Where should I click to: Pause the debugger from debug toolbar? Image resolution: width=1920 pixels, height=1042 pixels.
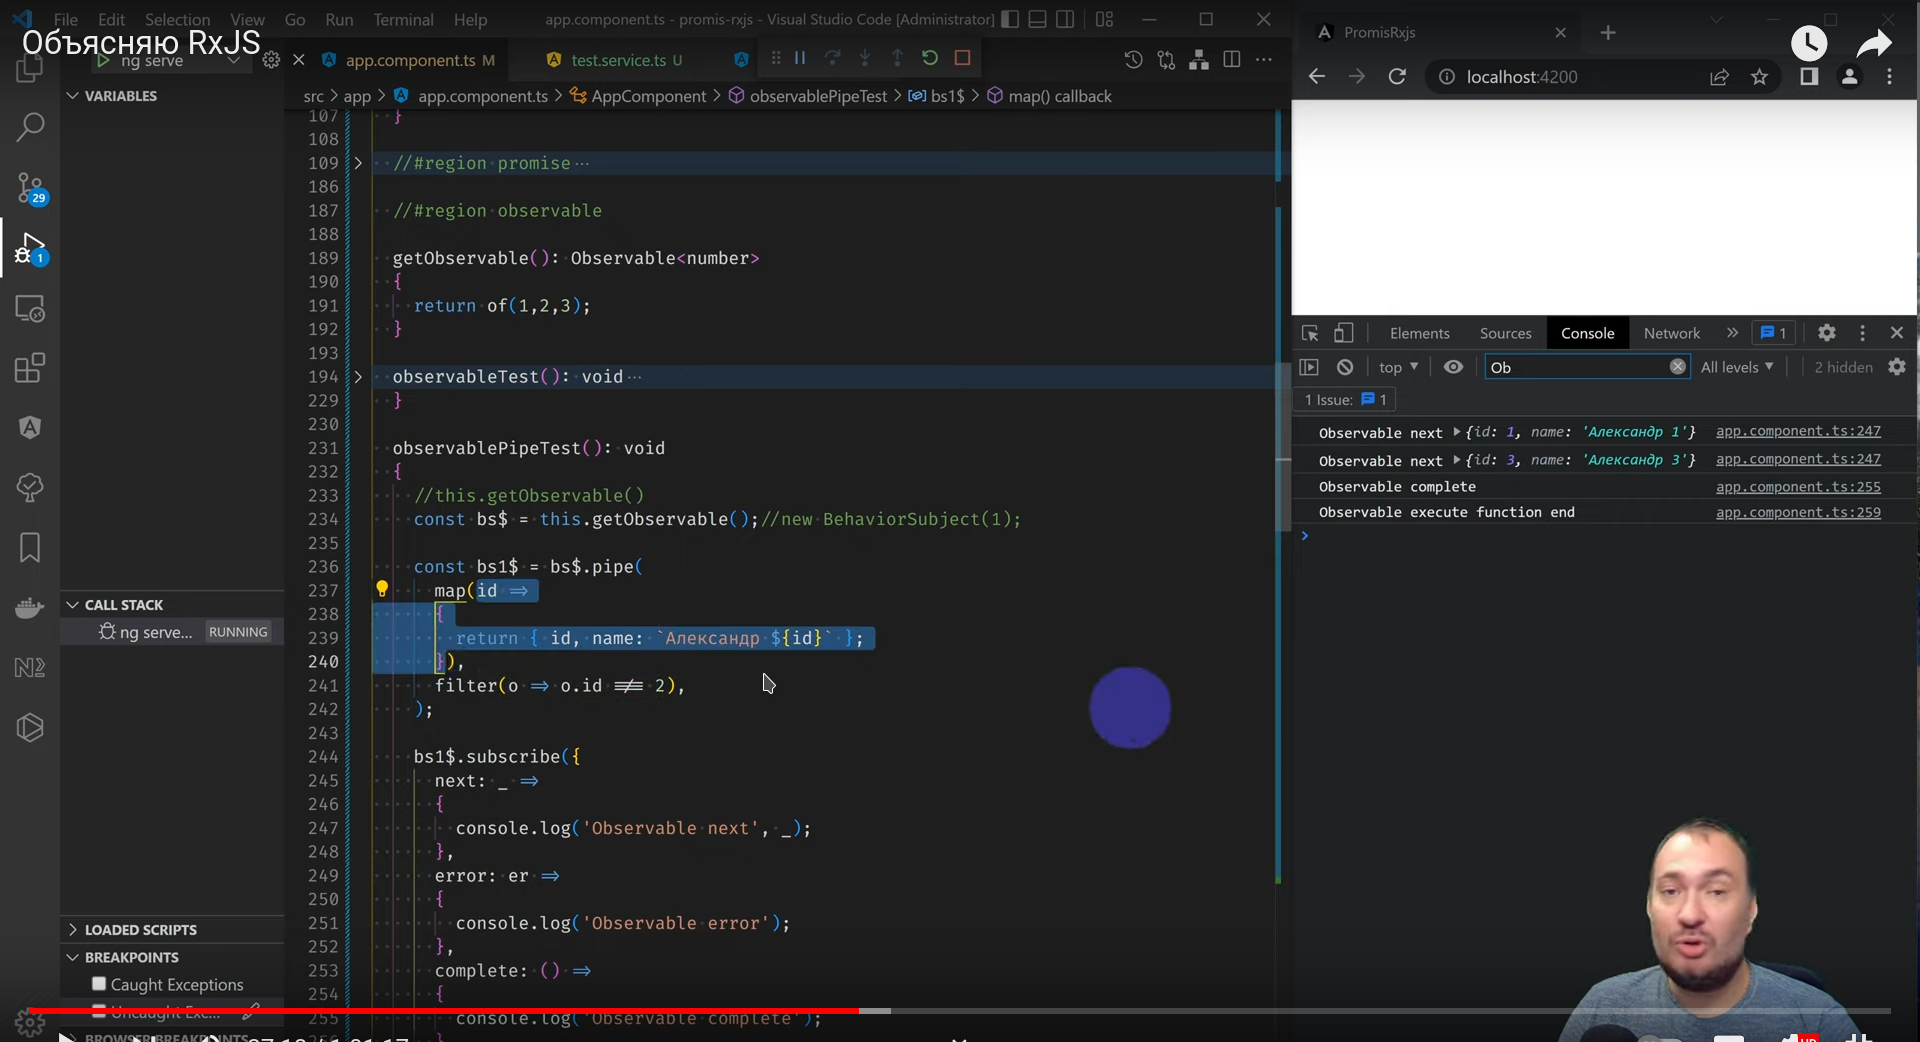(800, 58)
